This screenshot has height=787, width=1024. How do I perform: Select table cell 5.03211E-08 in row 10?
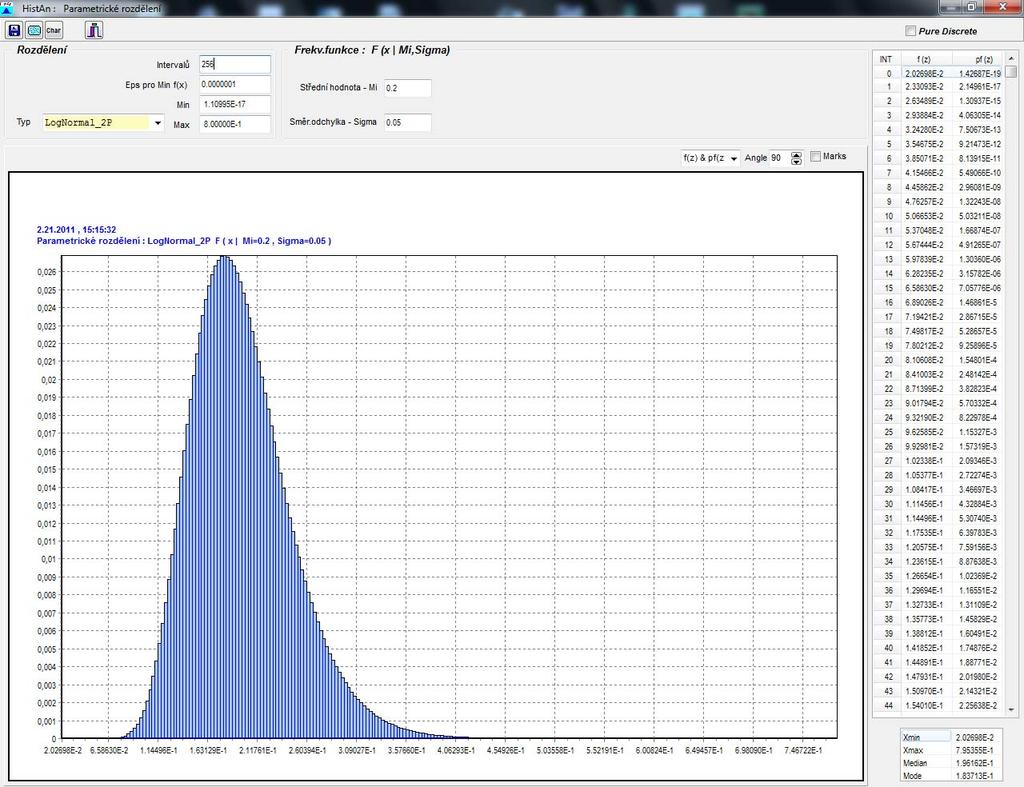click(977, 216)
